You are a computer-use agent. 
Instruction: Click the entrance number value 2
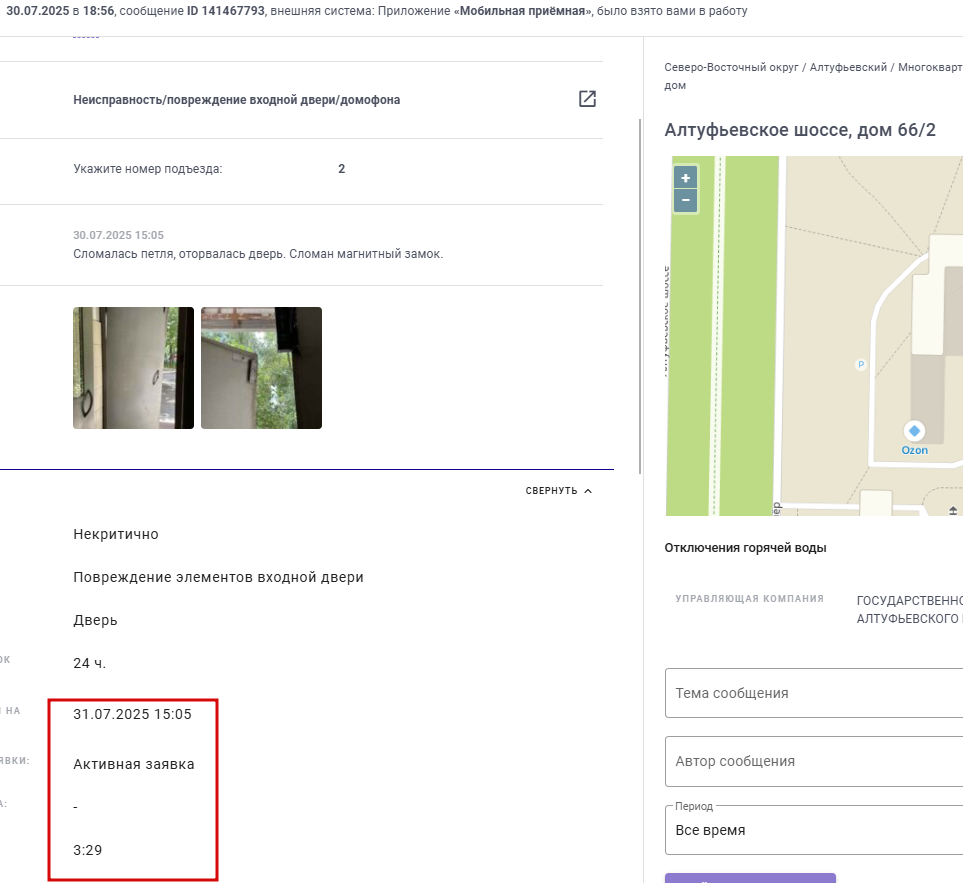click(x=341, y=169)
